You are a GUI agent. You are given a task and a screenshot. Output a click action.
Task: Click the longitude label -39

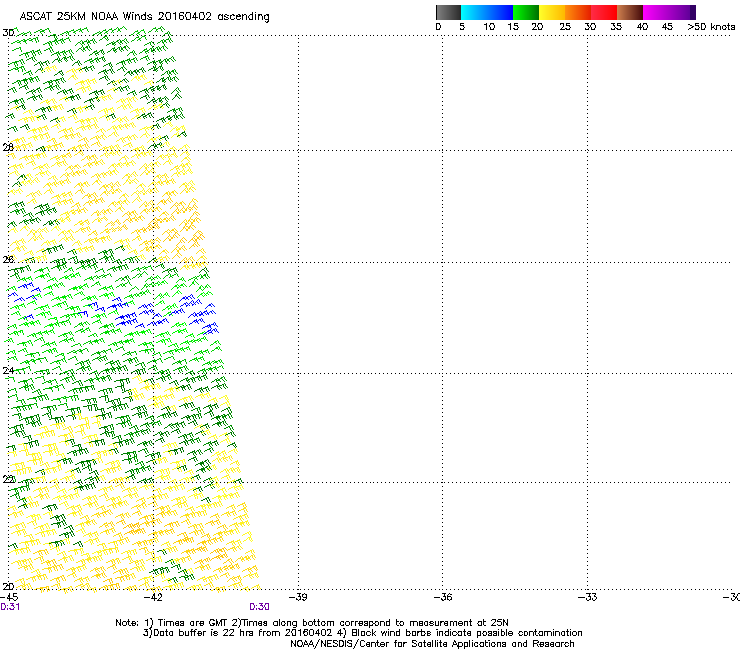pos(298,597)
